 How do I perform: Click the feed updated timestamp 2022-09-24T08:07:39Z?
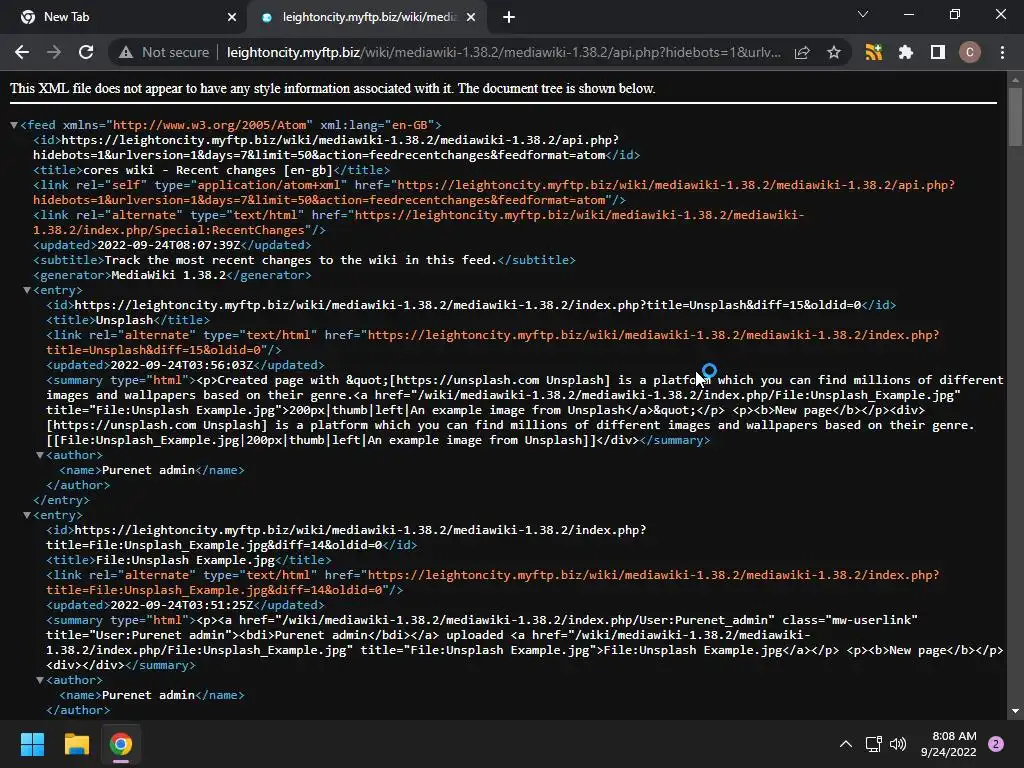point(169,246)
